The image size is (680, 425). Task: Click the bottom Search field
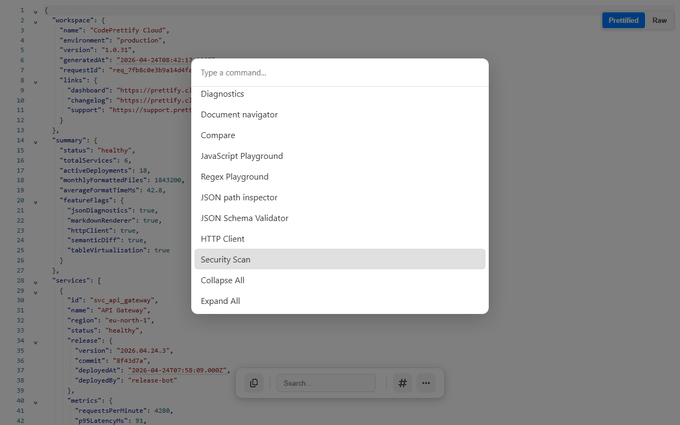point(326,383)
